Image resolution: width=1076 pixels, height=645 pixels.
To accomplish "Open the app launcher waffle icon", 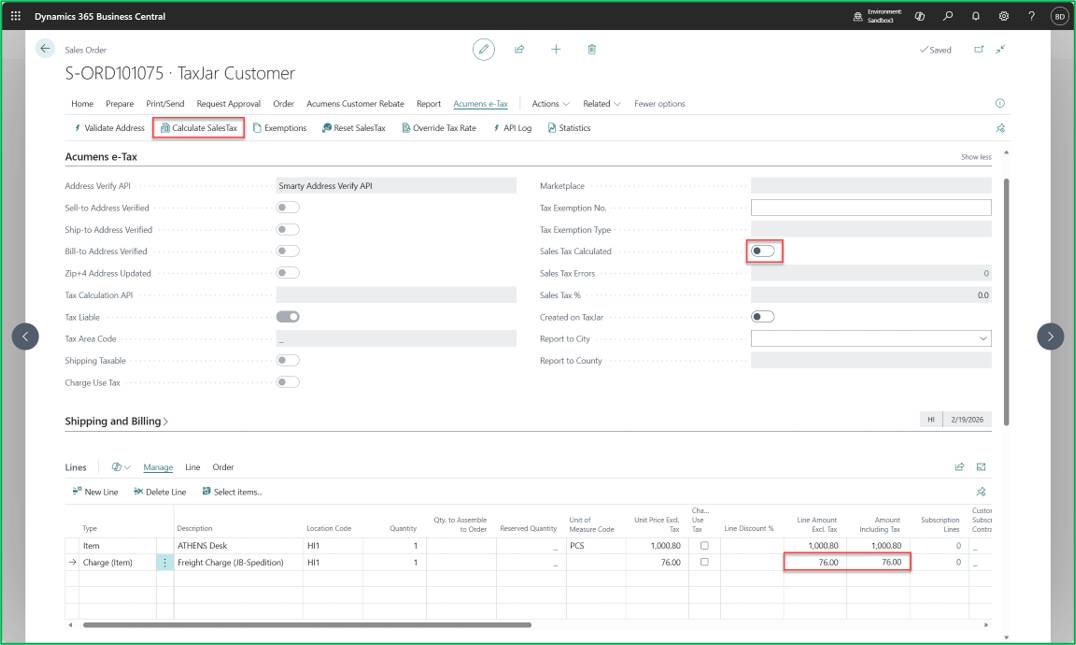I will (16, 16).
